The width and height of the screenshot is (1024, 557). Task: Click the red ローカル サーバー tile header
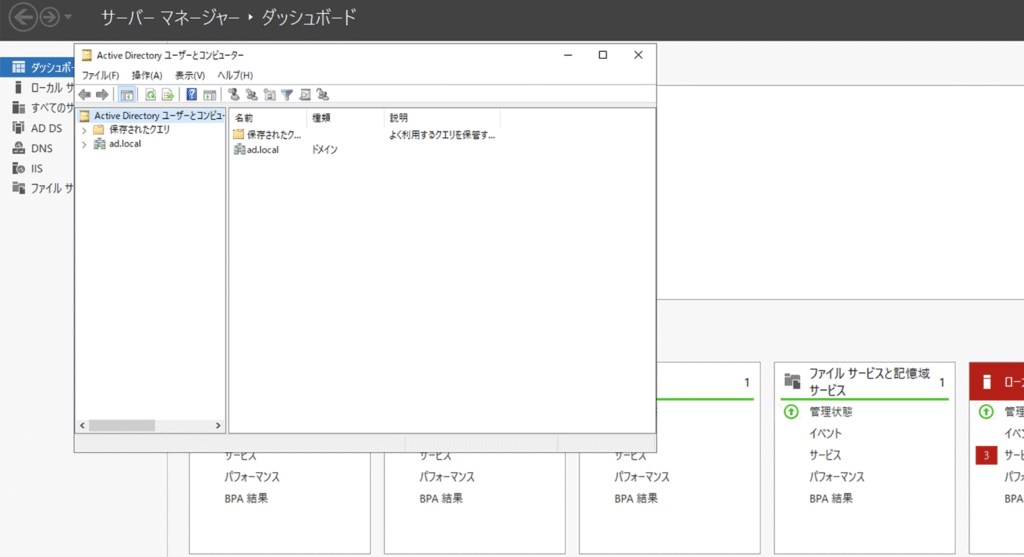coord(997,381)
